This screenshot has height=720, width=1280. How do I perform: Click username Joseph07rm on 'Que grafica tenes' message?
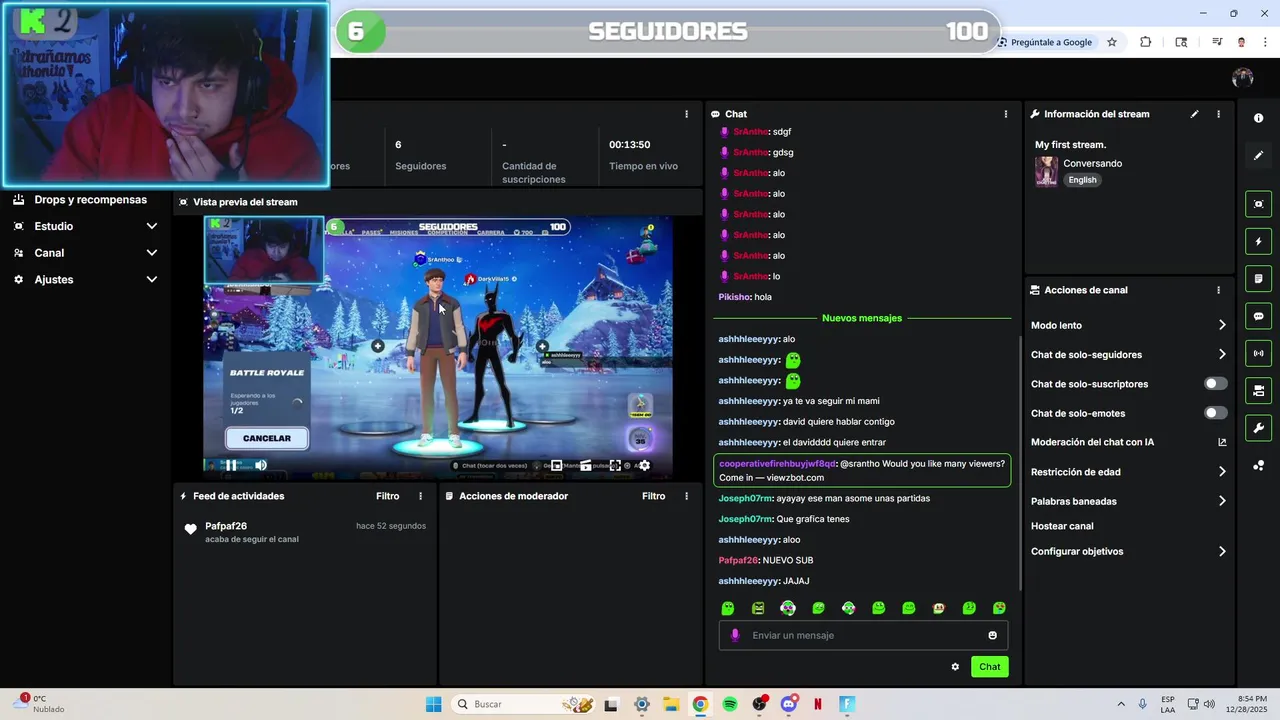click(745, 519)
